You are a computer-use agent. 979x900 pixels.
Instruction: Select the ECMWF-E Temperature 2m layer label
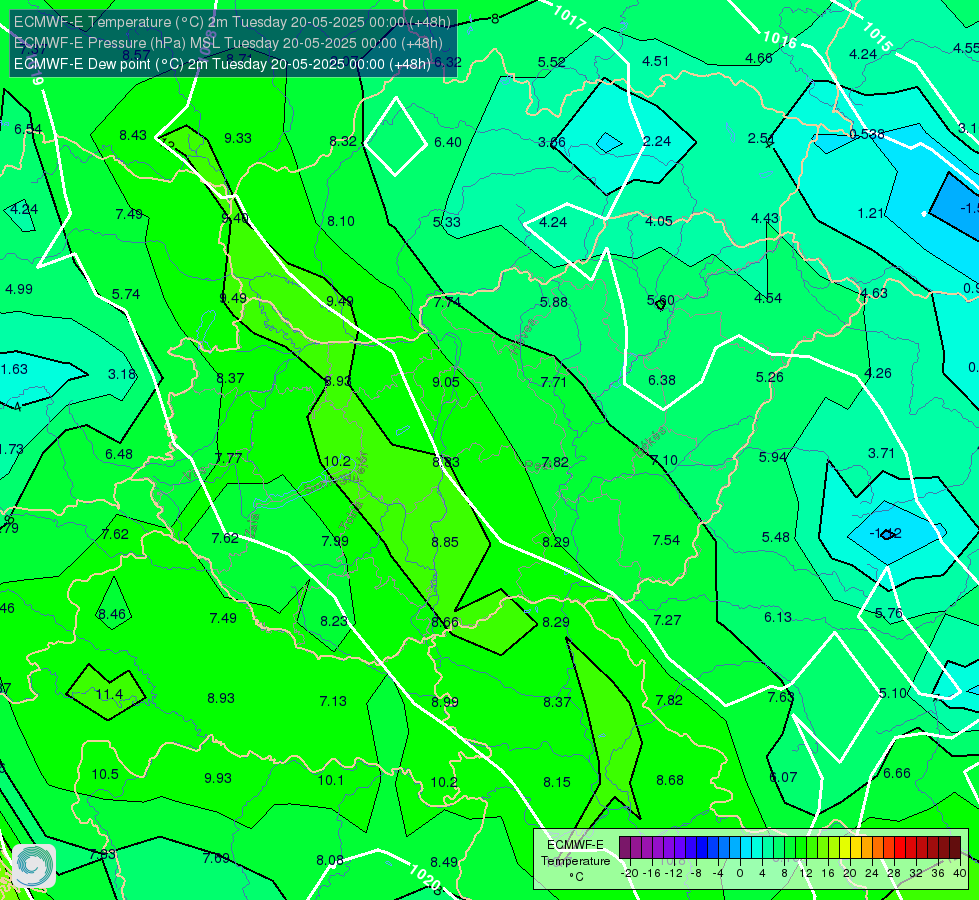pos(232,22)
